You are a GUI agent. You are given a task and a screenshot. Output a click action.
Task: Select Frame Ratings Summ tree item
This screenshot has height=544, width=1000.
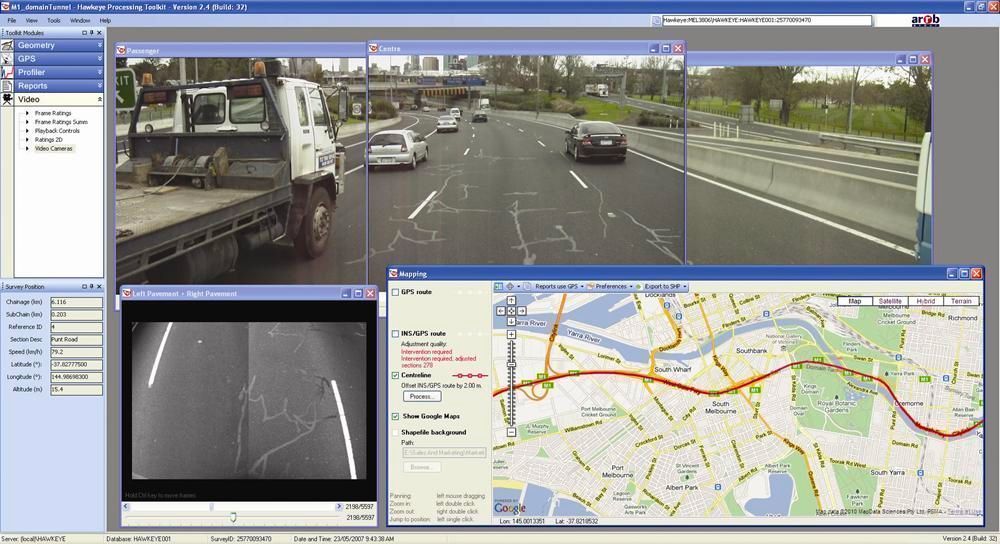click(61, 122)
